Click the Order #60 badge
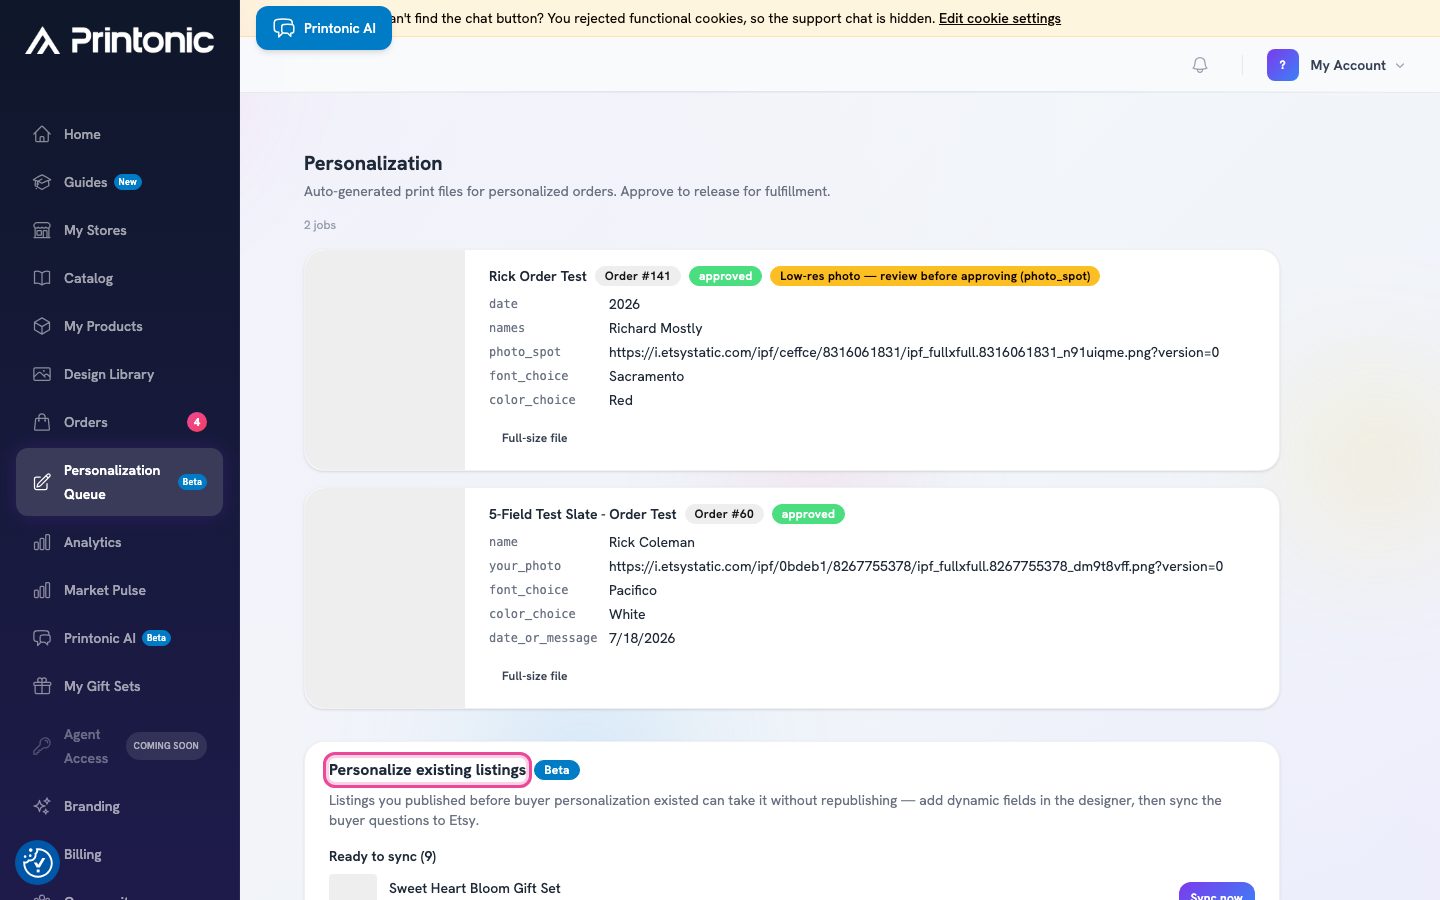1440x900 pixels. (x=725, y=514)
